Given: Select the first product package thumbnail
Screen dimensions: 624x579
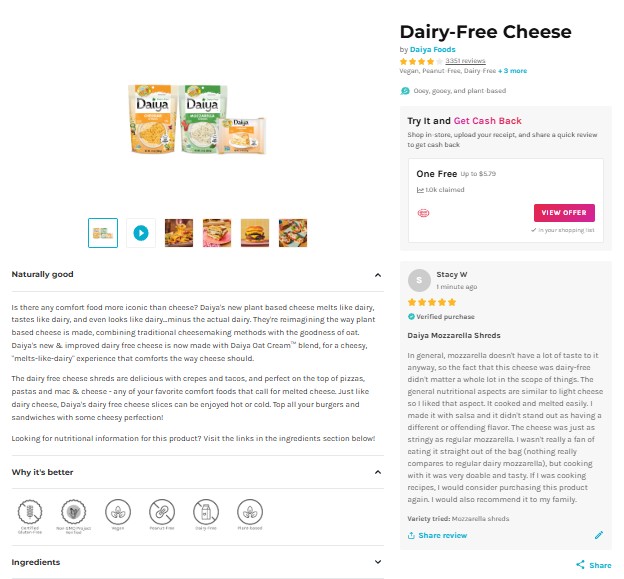Looking at the screenshot, I should [x=103, y=233].
